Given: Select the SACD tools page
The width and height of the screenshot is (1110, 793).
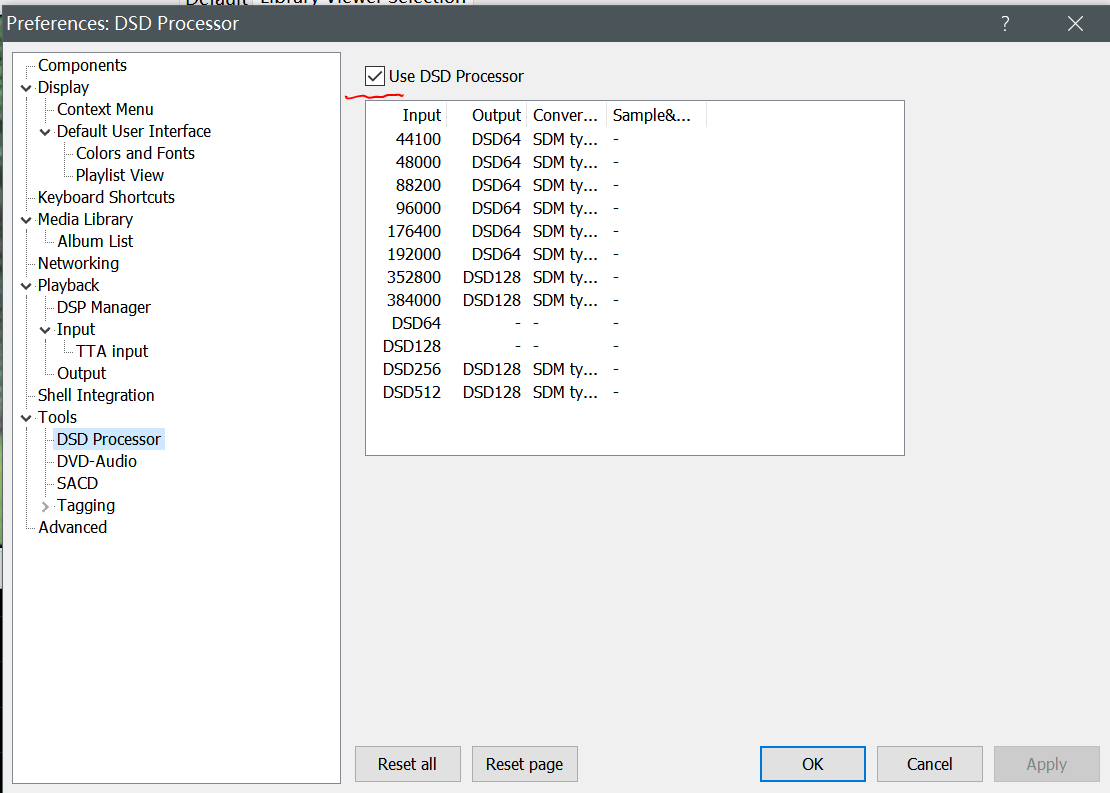Looking at the screenshot, I should click(77, 484).
